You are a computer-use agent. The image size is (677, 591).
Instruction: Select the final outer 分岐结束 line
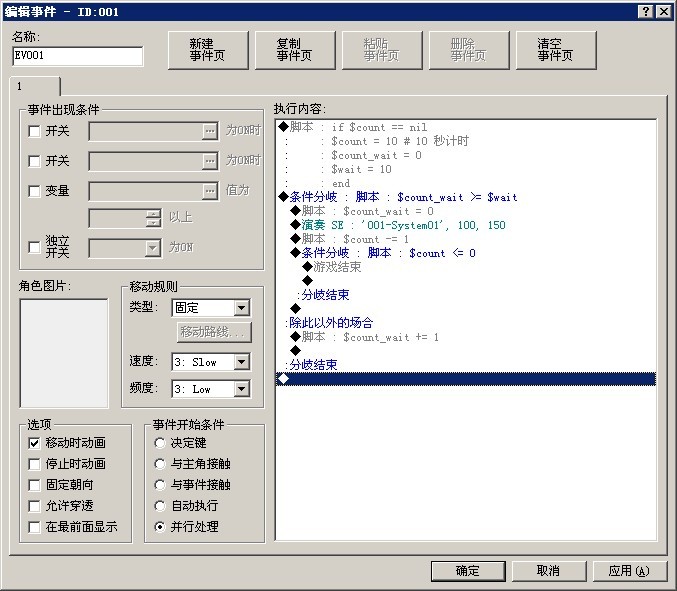tap(466, 365)
